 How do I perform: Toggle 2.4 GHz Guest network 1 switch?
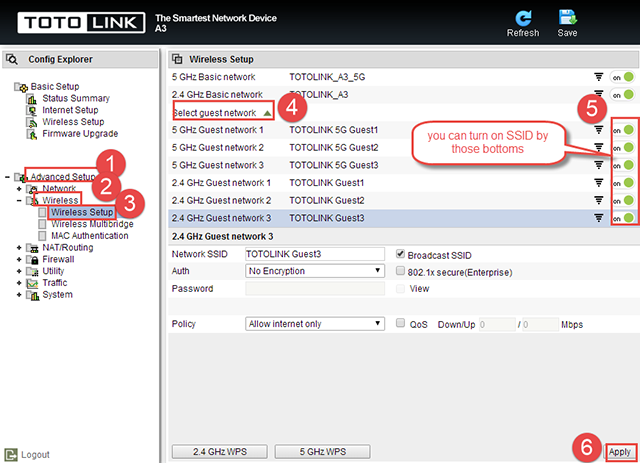(x=624, y=183)
